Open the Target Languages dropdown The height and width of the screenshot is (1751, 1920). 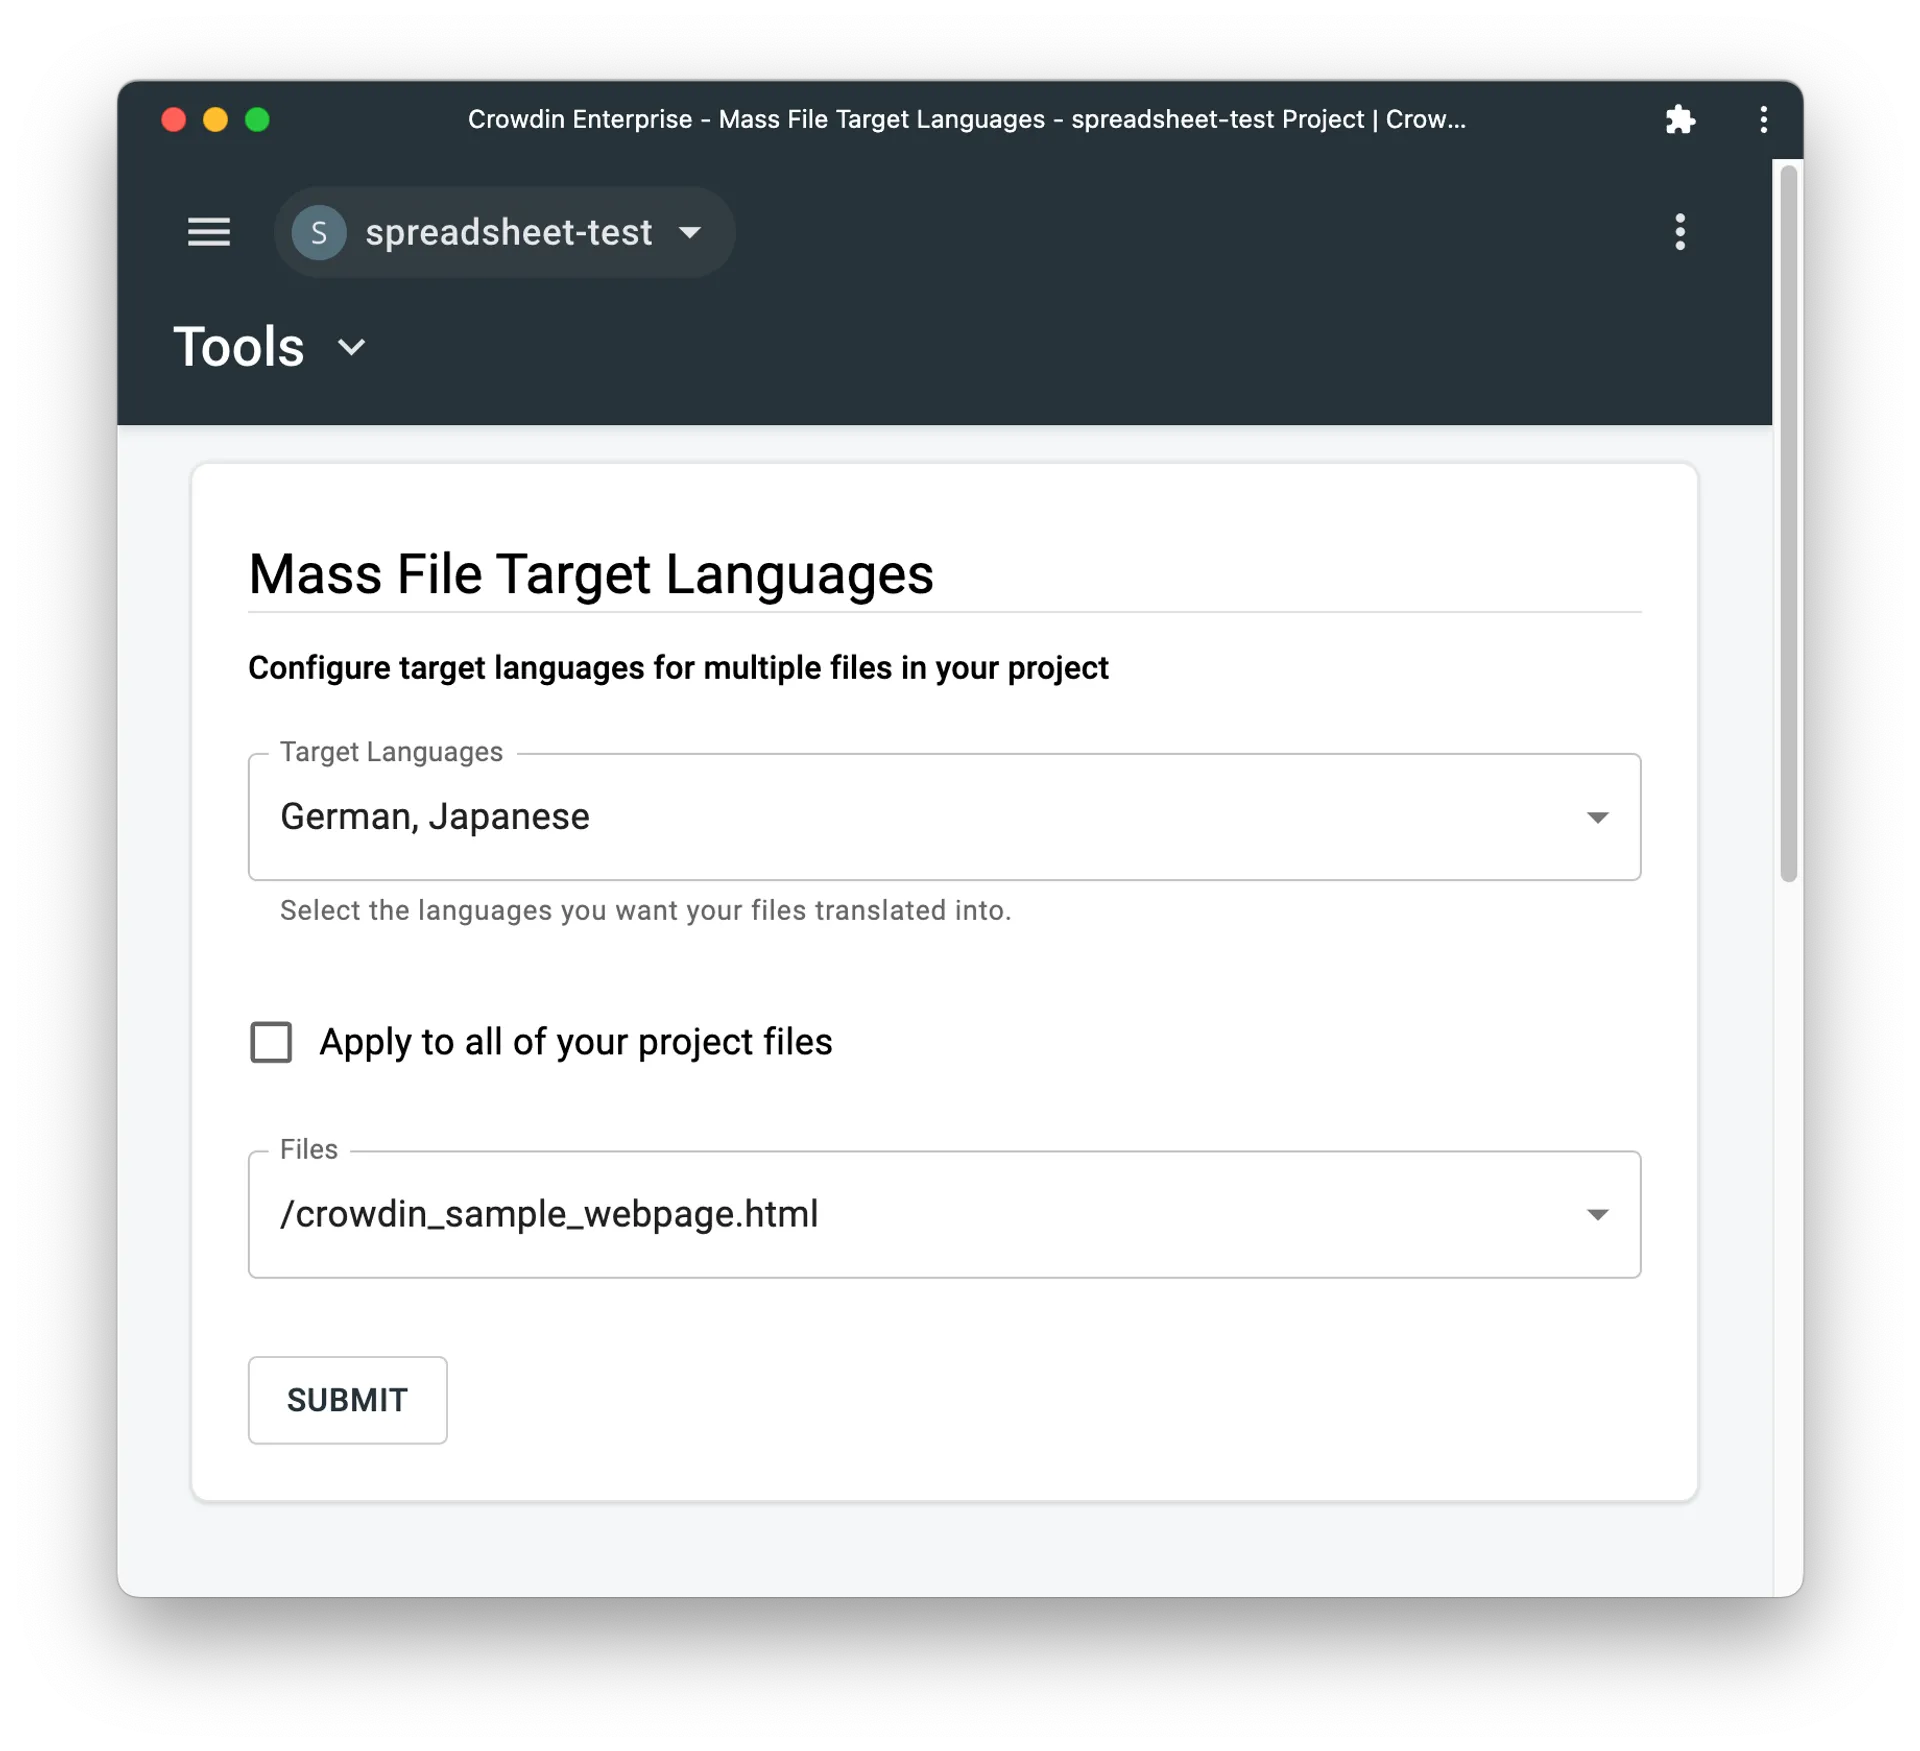(944, 817)
